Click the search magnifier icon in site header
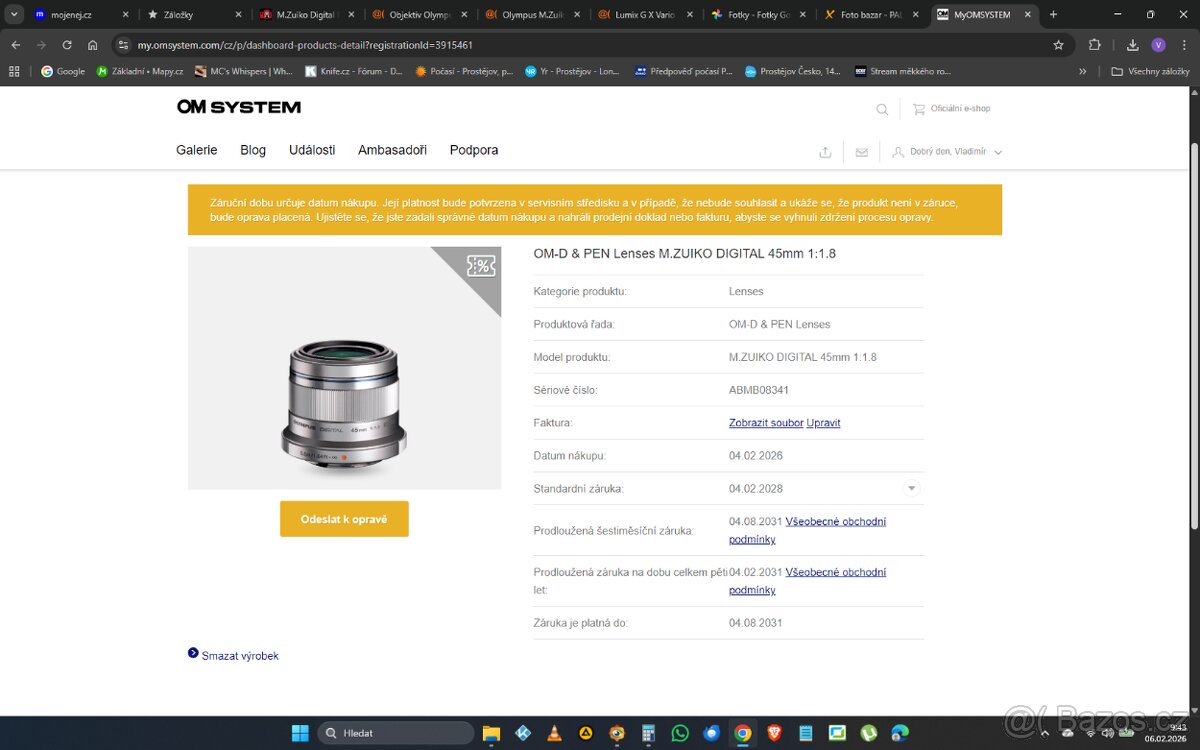Screen dimensions: 1200x750 tap(882, 110)
